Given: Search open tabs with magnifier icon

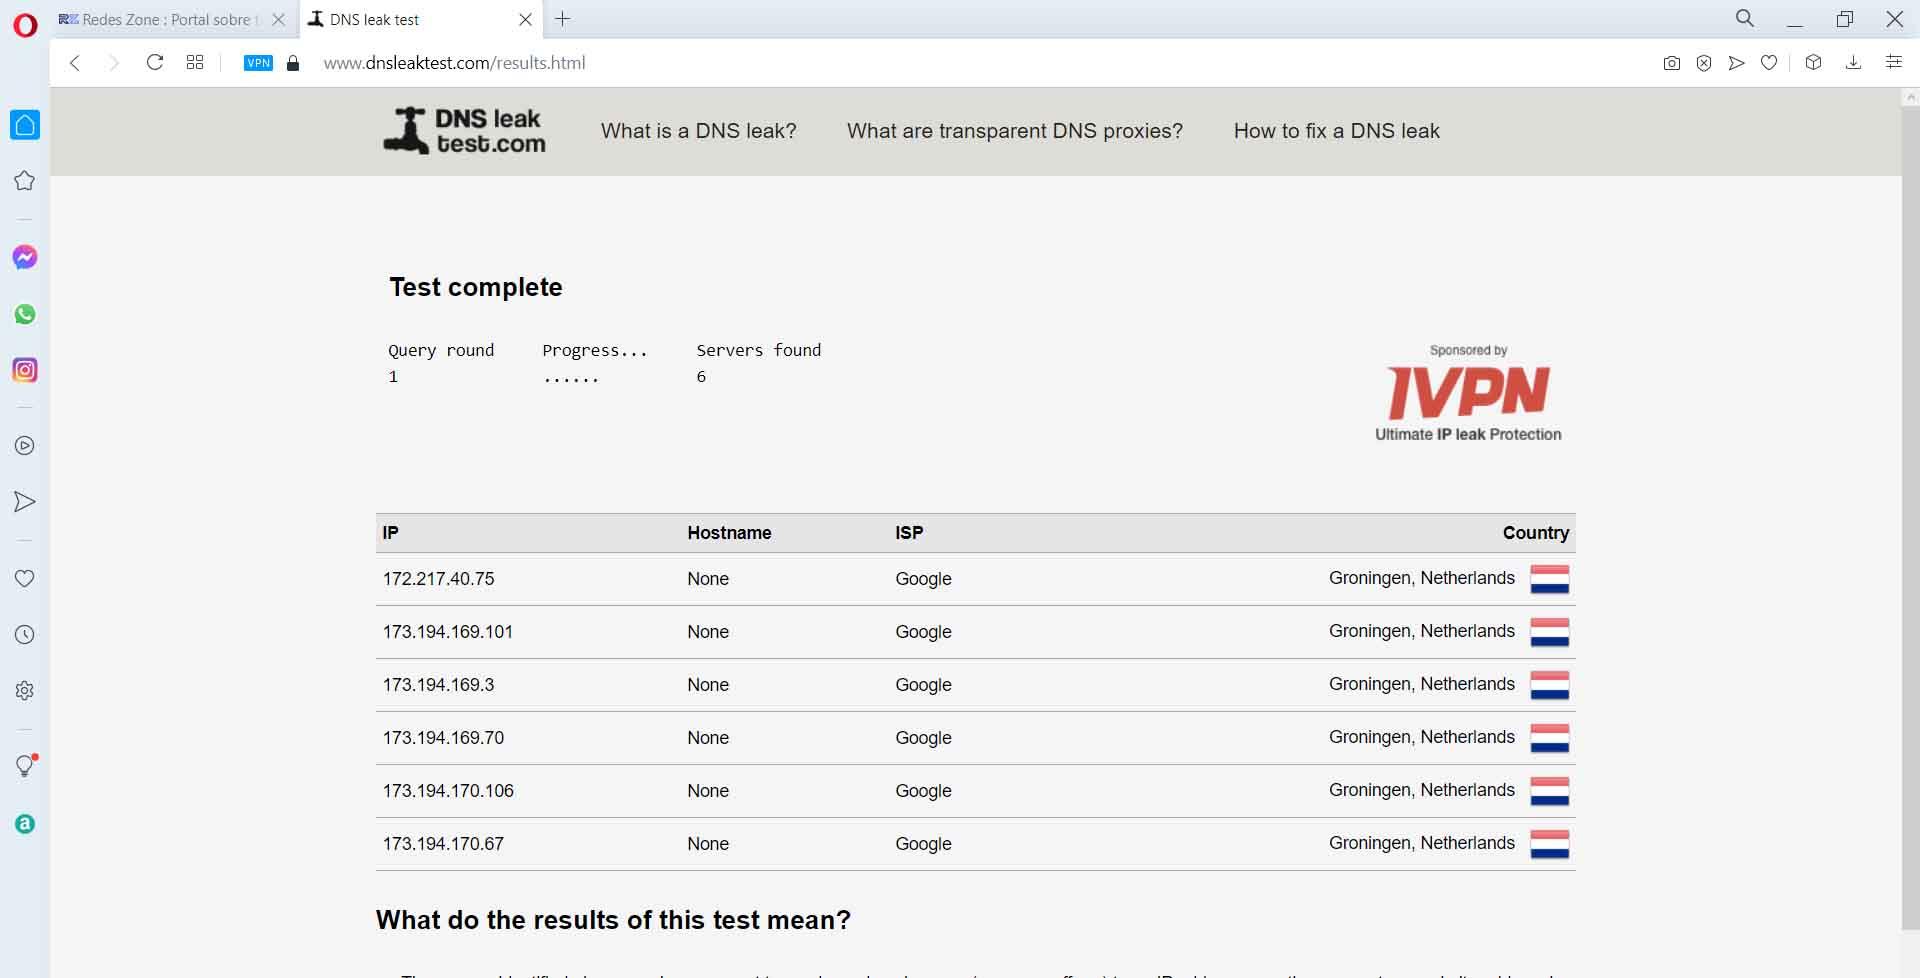Looking at the screenshot, I should point(1745,19).
